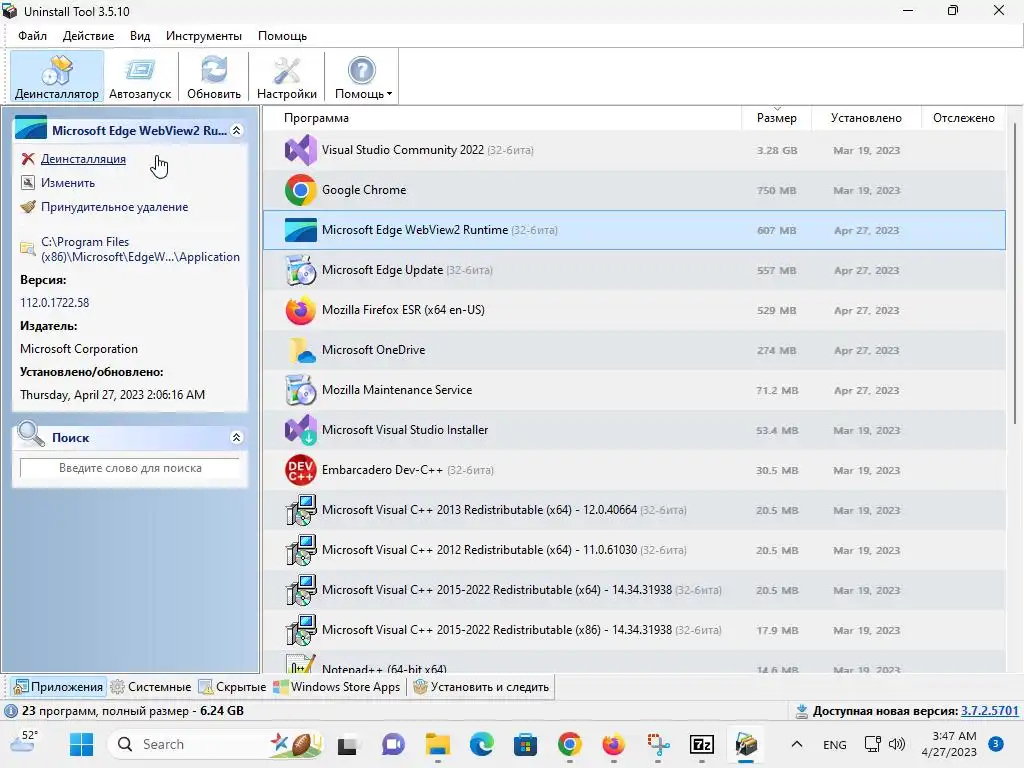Switch to the Автозапуск toolbar section
The height and width of the screenshot is (768, 1024).
tap(140, 77)
